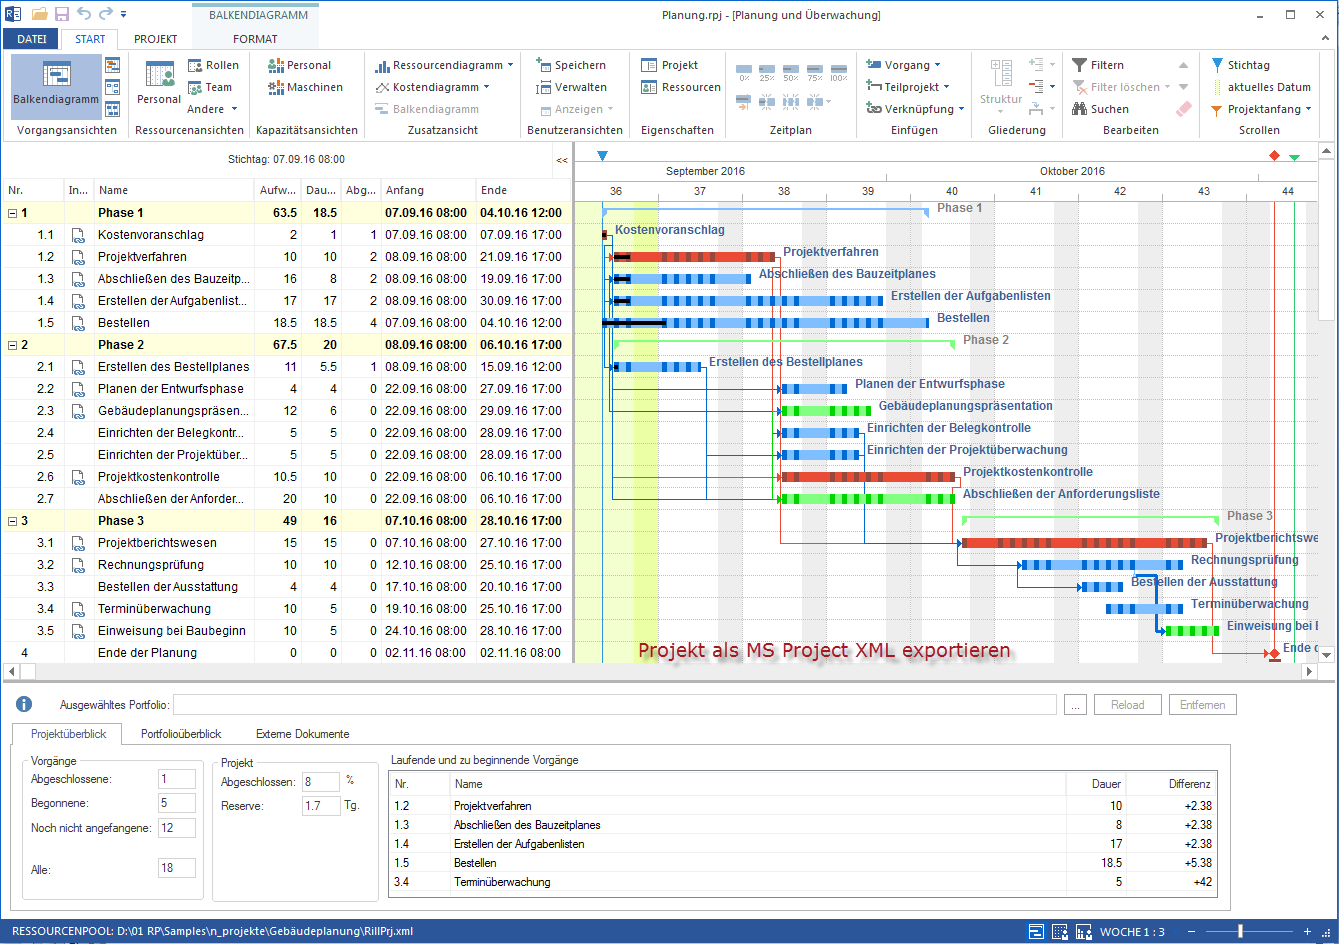The image size is (1339, 944).
Task: Click Filtern funnel icon
Action: [1080, 65]
